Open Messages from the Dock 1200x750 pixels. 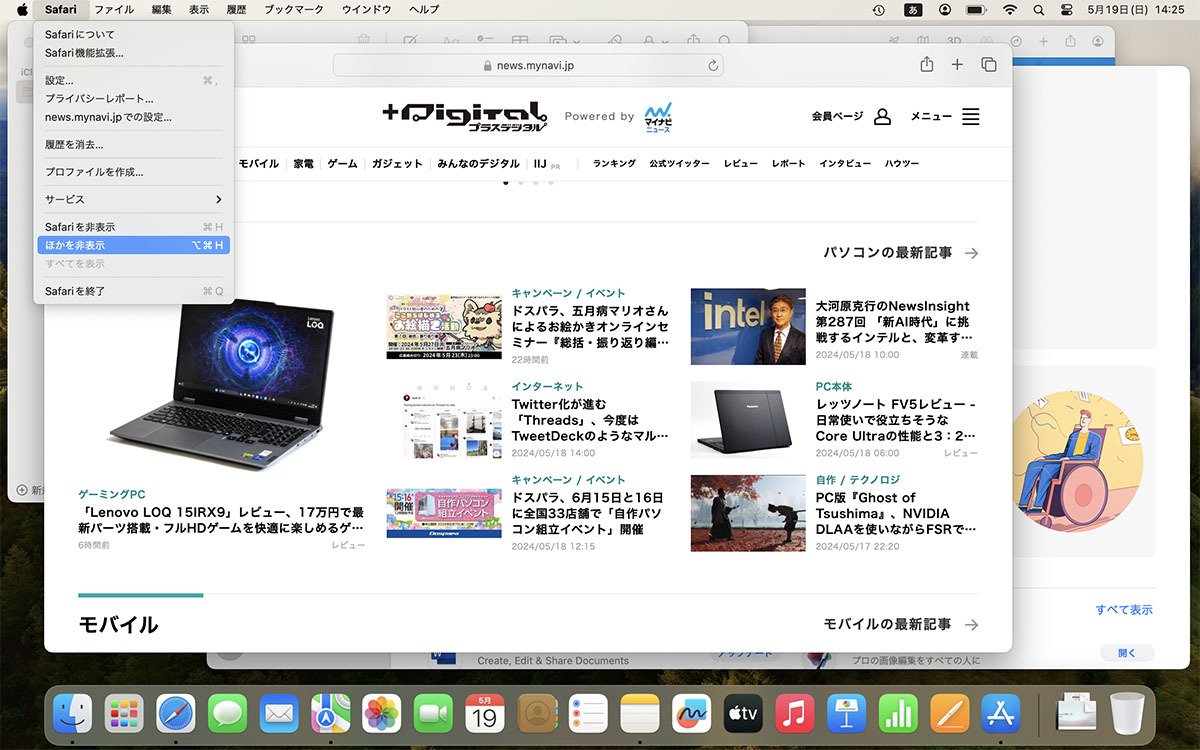click(227, 714)
